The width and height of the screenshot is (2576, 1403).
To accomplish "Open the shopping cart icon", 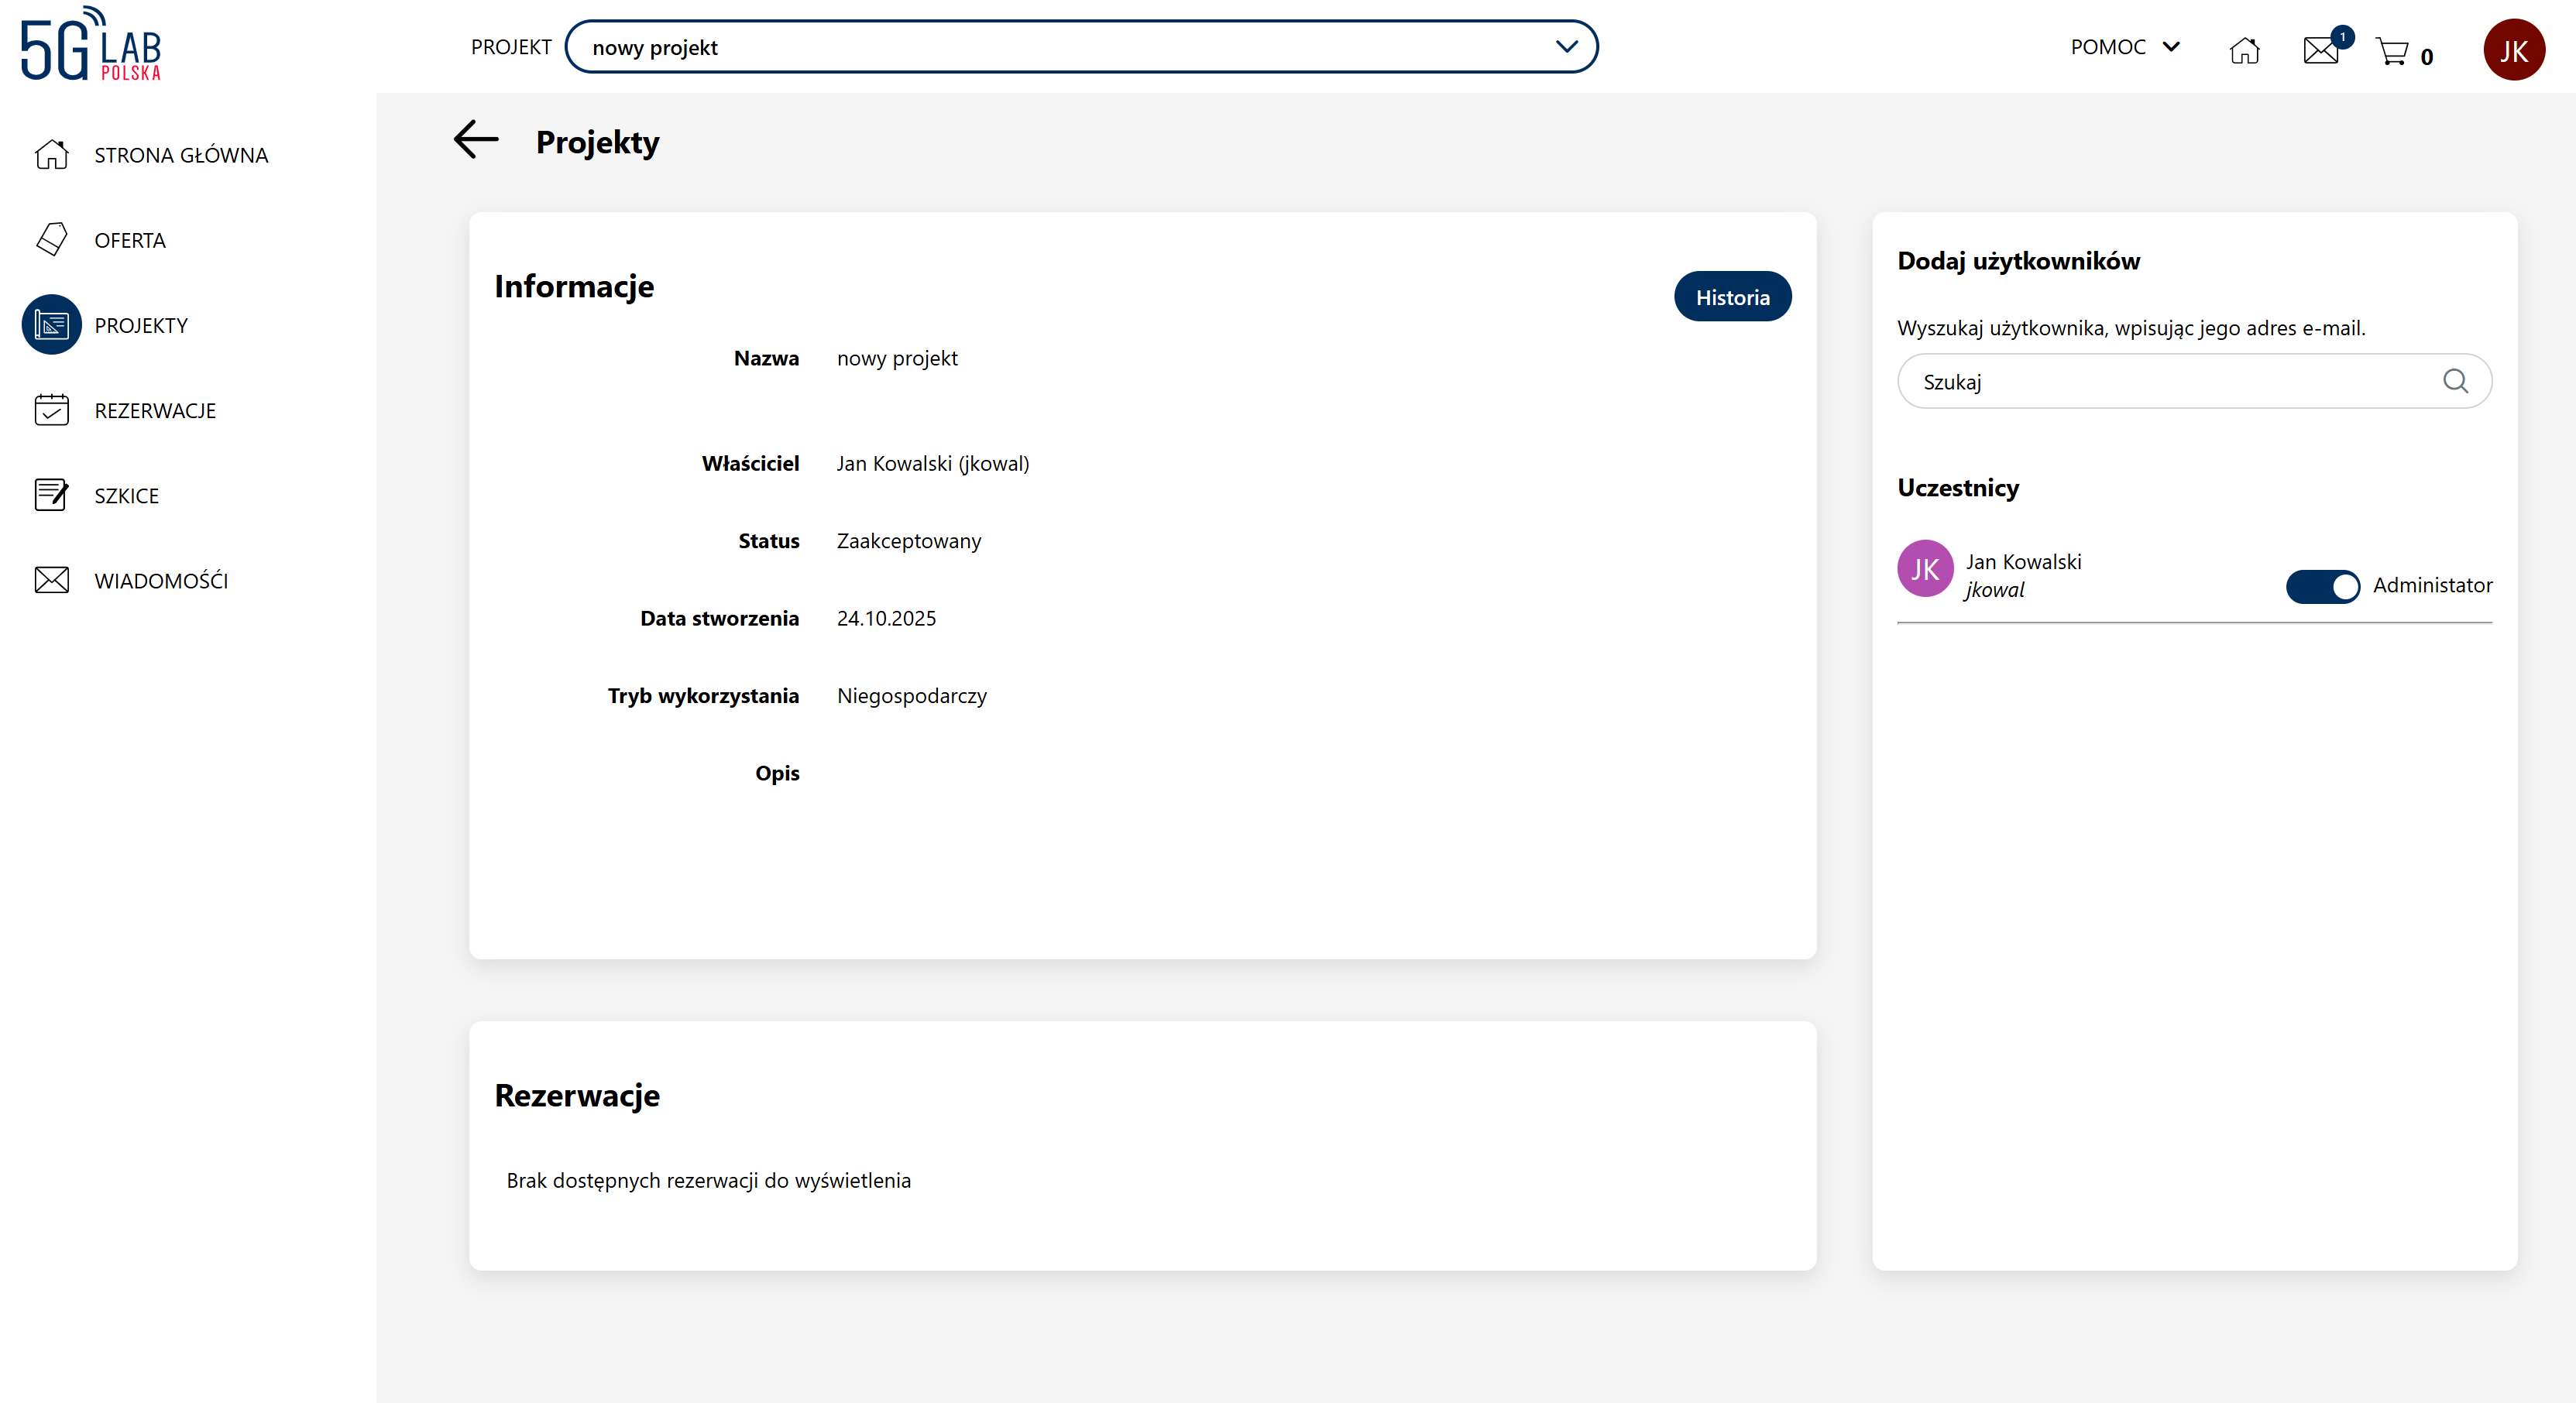I will (2393, 52).
